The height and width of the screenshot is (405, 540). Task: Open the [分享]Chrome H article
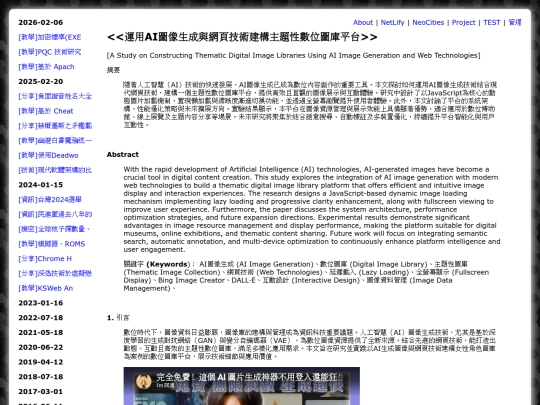(45, 259)
